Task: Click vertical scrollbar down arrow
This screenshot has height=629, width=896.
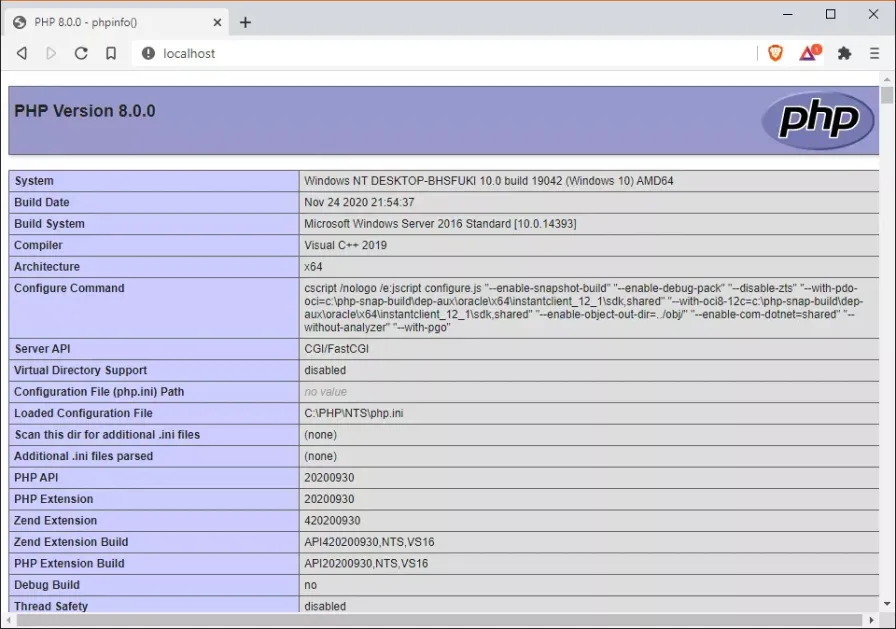Action: tap(887, 604)
